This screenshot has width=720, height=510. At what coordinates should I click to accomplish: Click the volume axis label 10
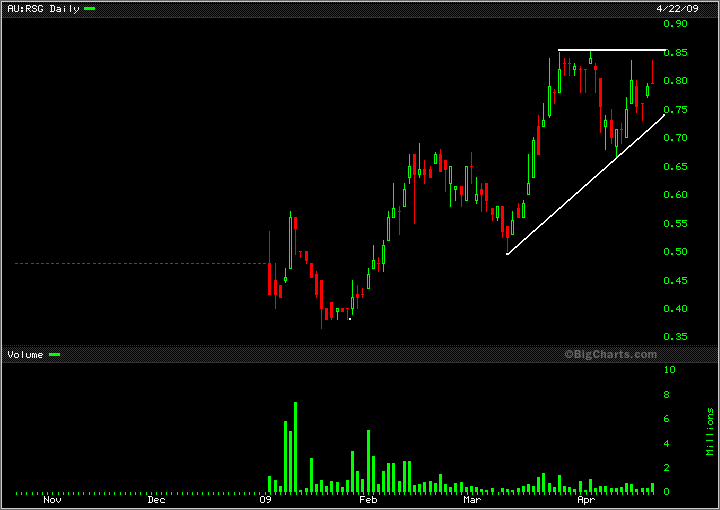[670, 370]
